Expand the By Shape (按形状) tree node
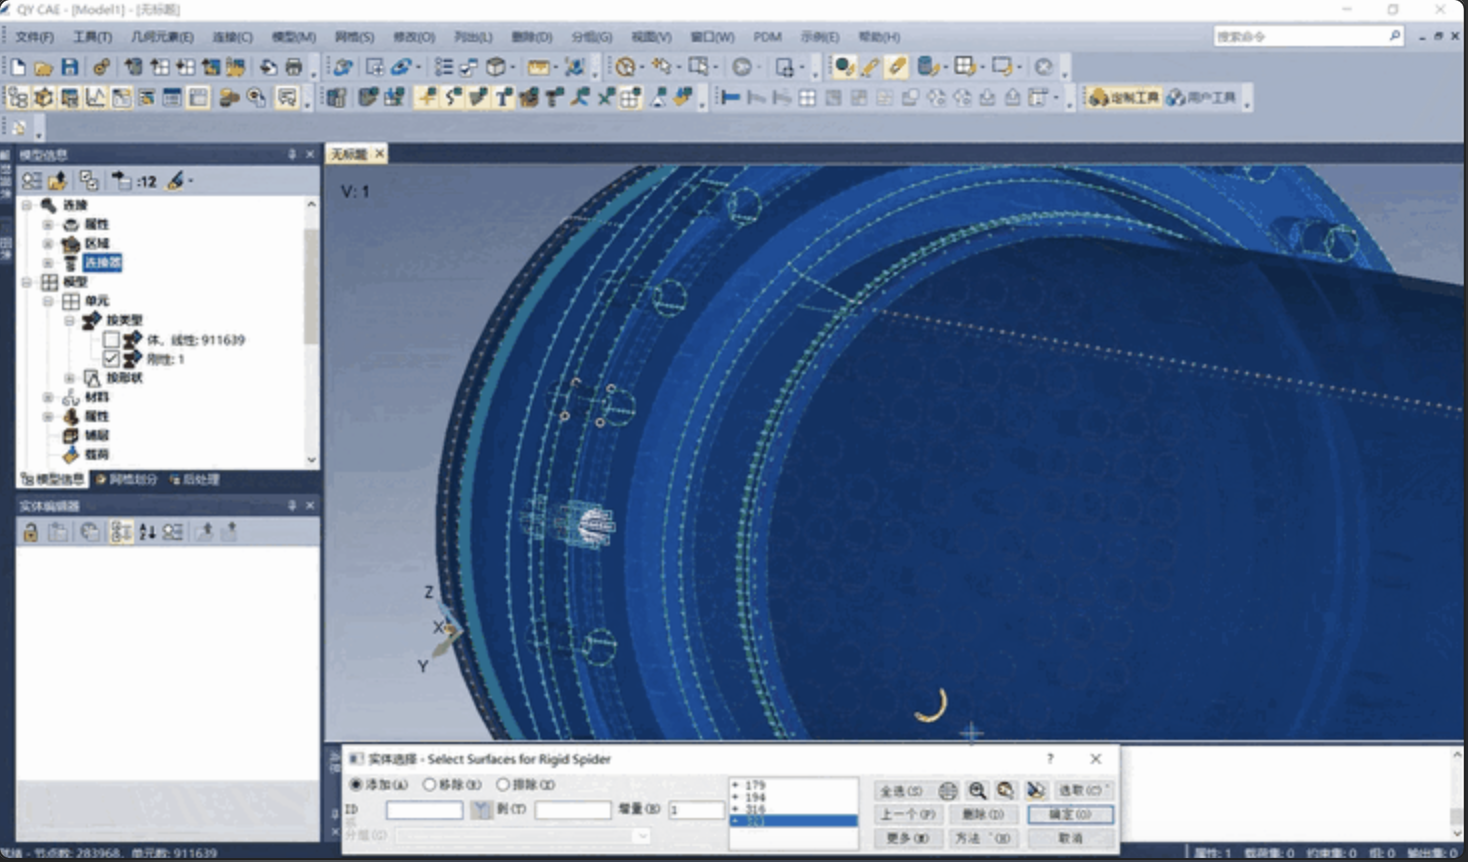The height and width of the screenshot is (862, 1468). [69, 378]
